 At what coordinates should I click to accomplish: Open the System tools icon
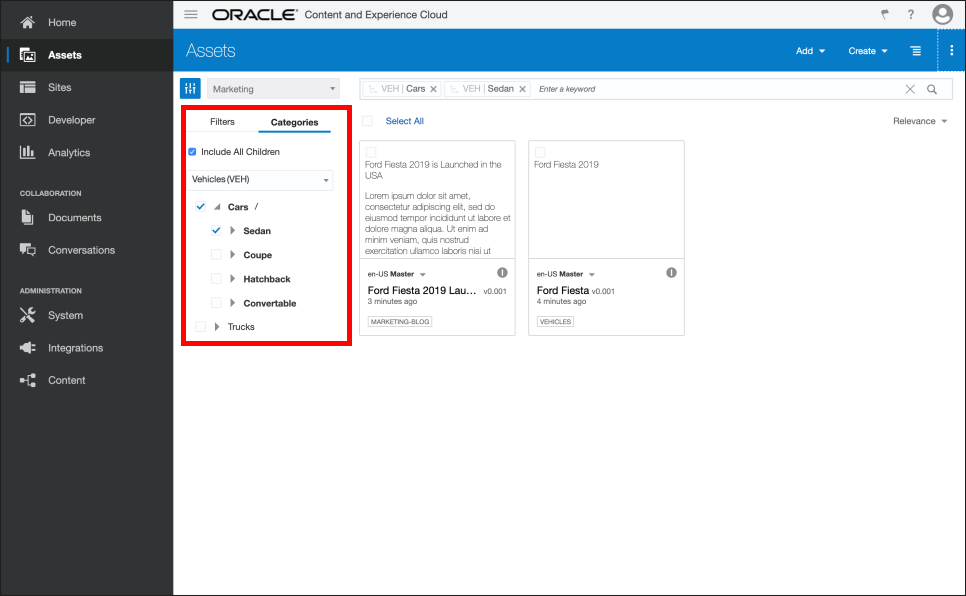coord(27,315)
